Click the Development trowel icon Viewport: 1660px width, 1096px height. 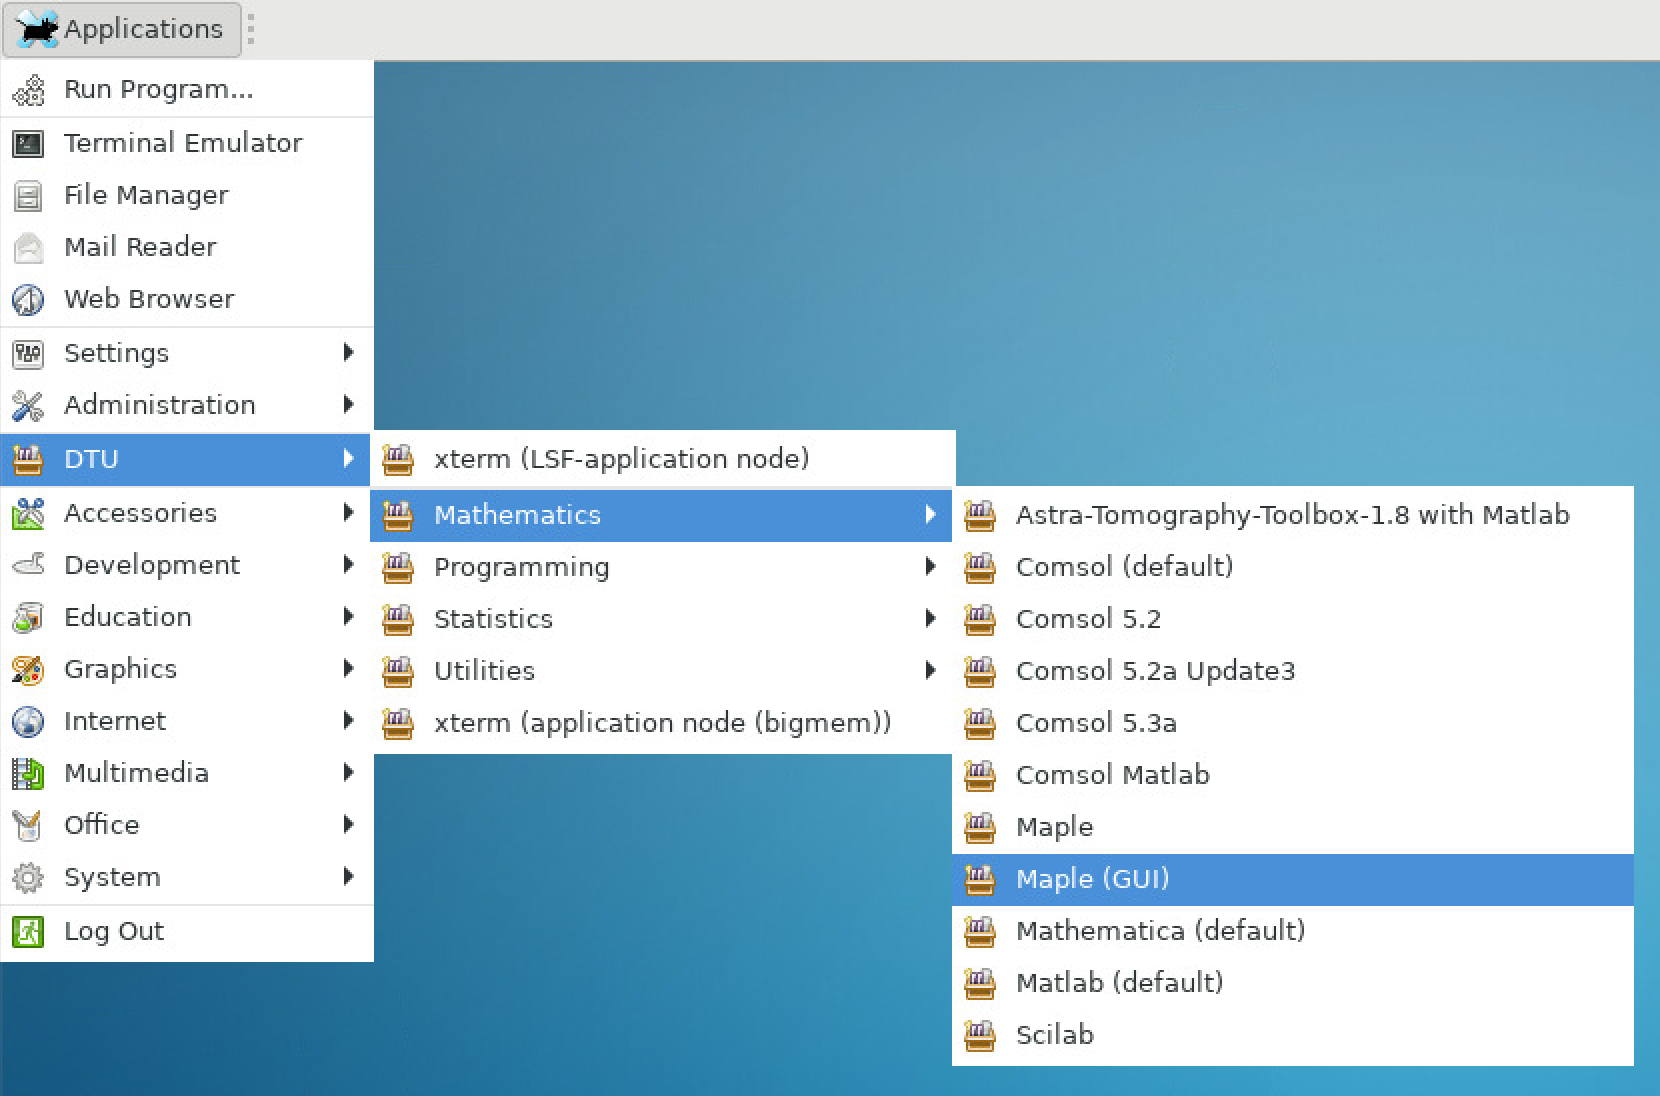tap(28, 566)
